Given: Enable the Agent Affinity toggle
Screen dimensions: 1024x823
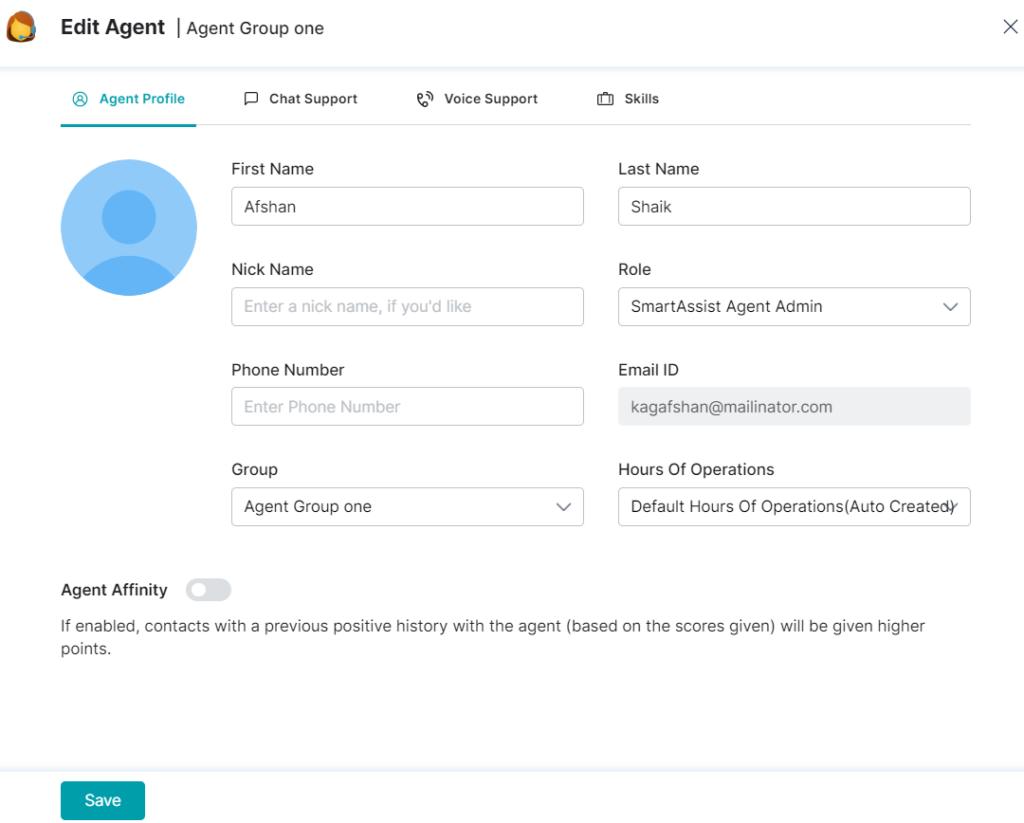Looking at the screenshot, I should [208, 590].
